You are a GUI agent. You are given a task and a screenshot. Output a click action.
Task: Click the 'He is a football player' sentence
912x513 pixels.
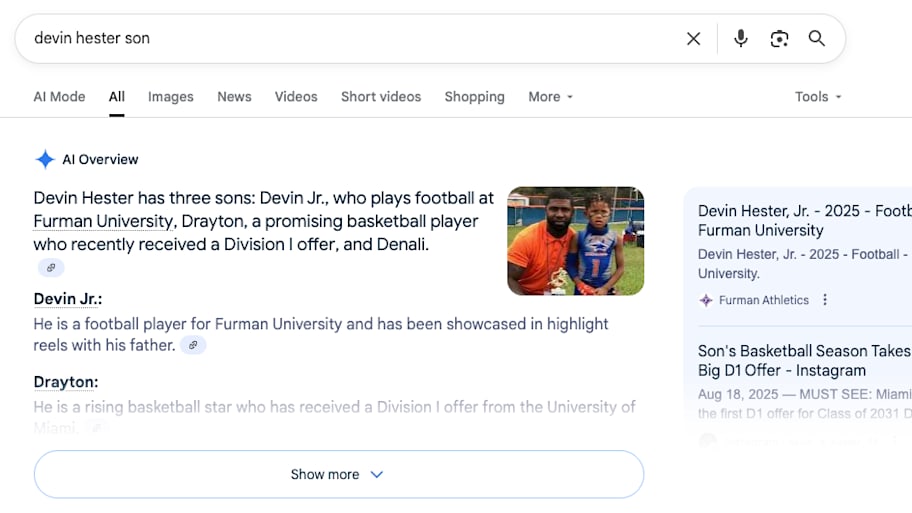tap(320, 334)
